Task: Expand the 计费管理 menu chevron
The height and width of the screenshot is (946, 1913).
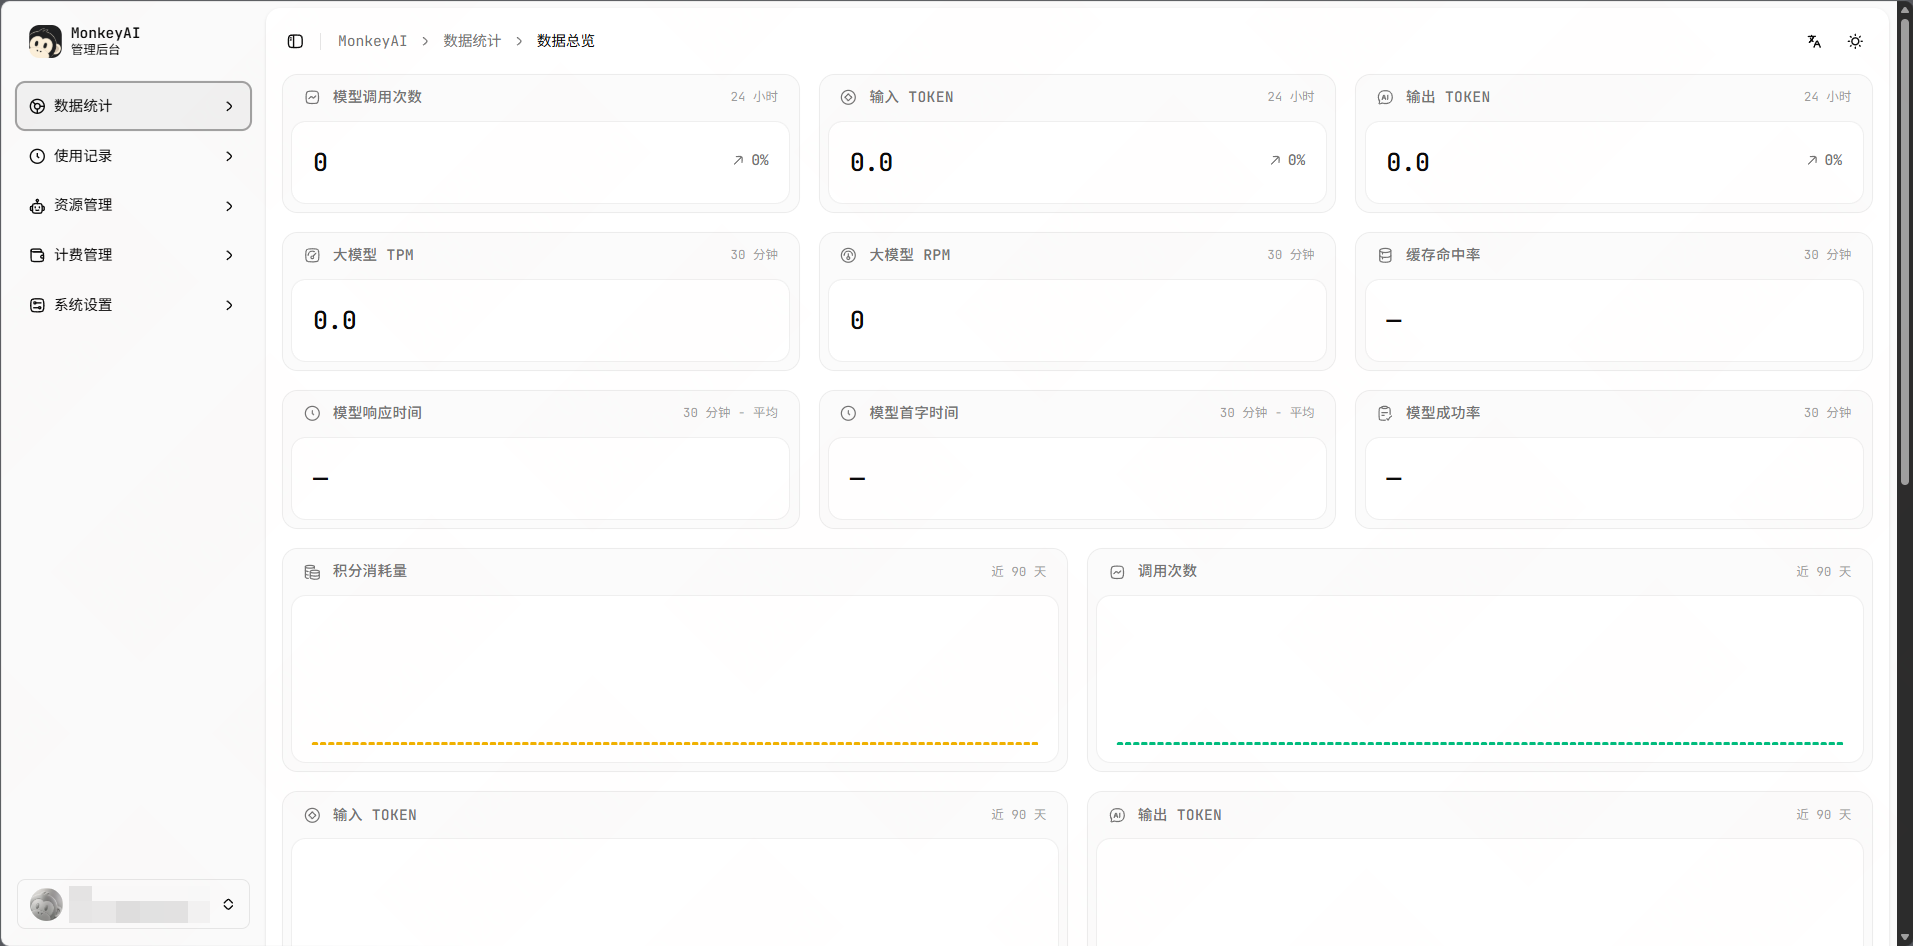Action: 229,255
